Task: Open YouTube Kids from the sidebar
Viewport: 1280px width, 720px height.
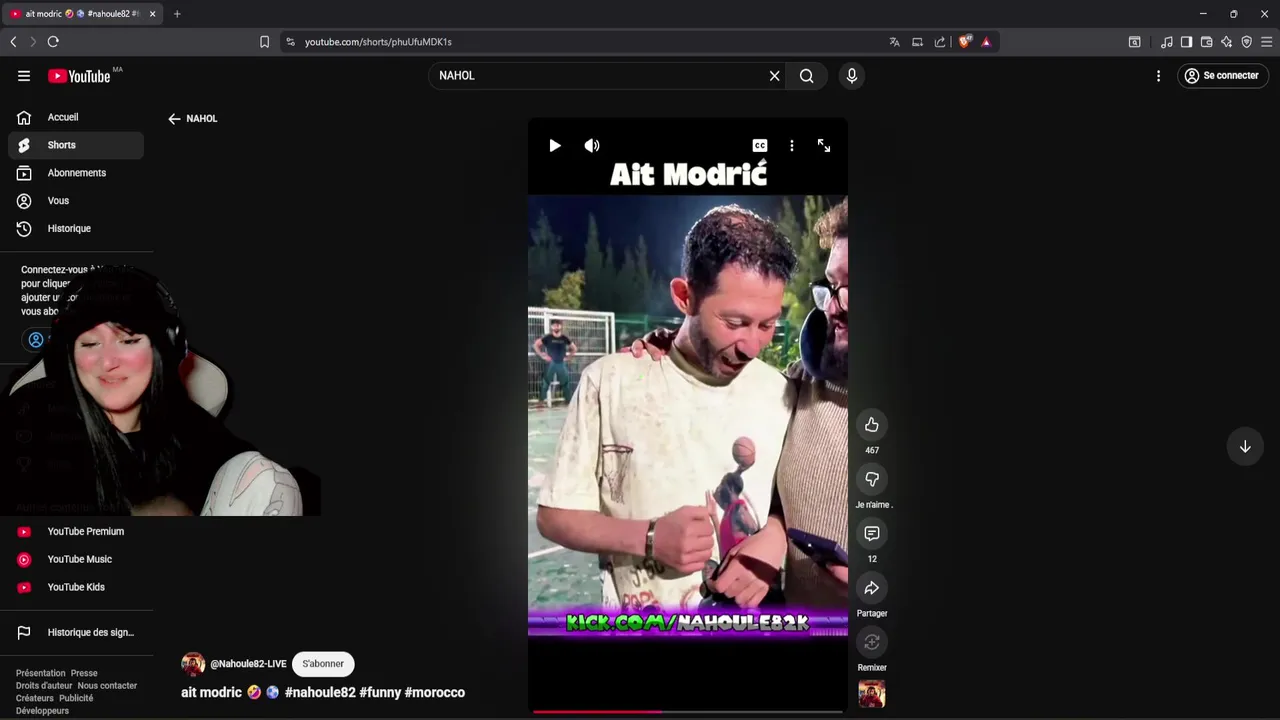Action: click(x=76, y=588)
